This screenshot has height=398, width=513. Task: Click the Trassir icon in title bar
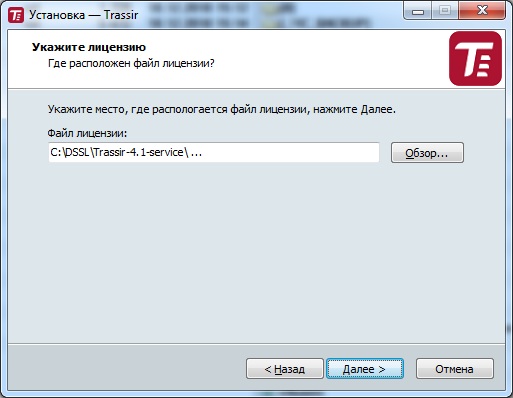click(16, 15)
